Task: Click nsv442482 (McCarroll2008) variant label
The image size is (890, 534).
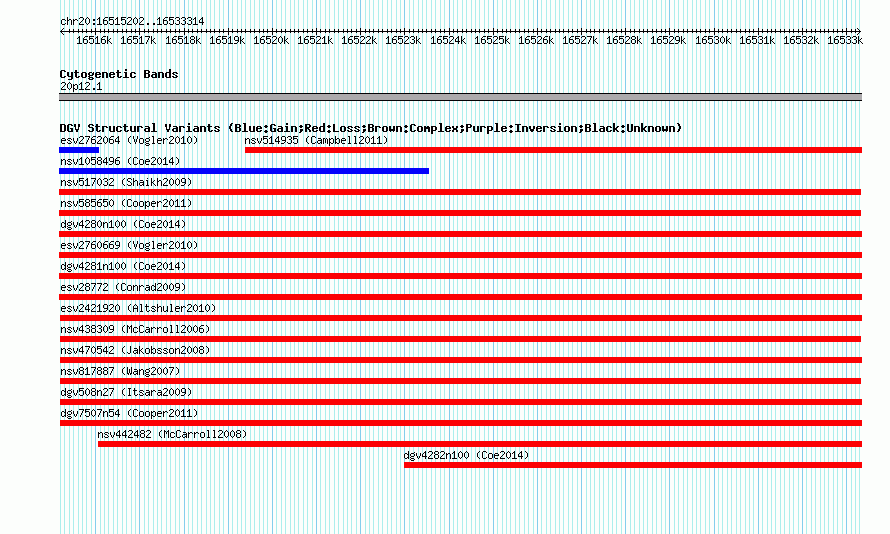Action: (x=172, y=434)
